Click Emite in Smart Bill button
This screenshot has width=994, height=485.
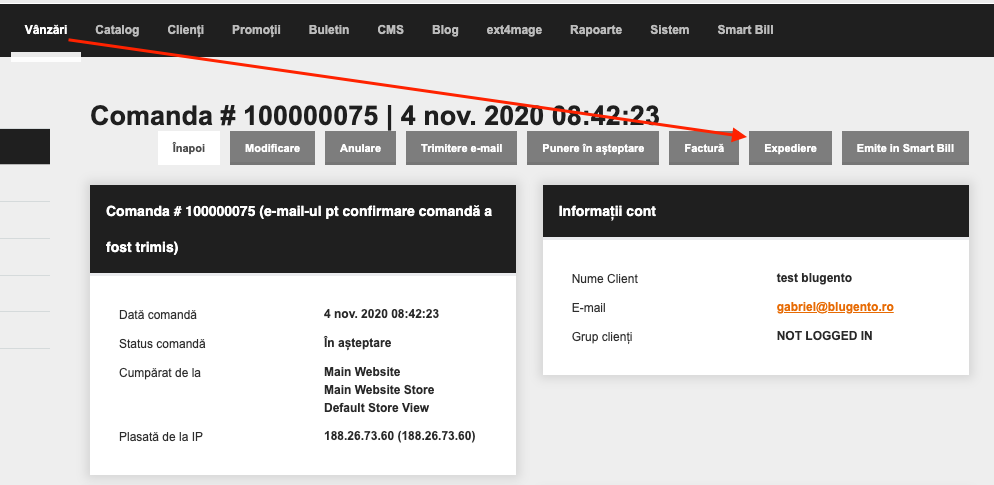point(905,148)
